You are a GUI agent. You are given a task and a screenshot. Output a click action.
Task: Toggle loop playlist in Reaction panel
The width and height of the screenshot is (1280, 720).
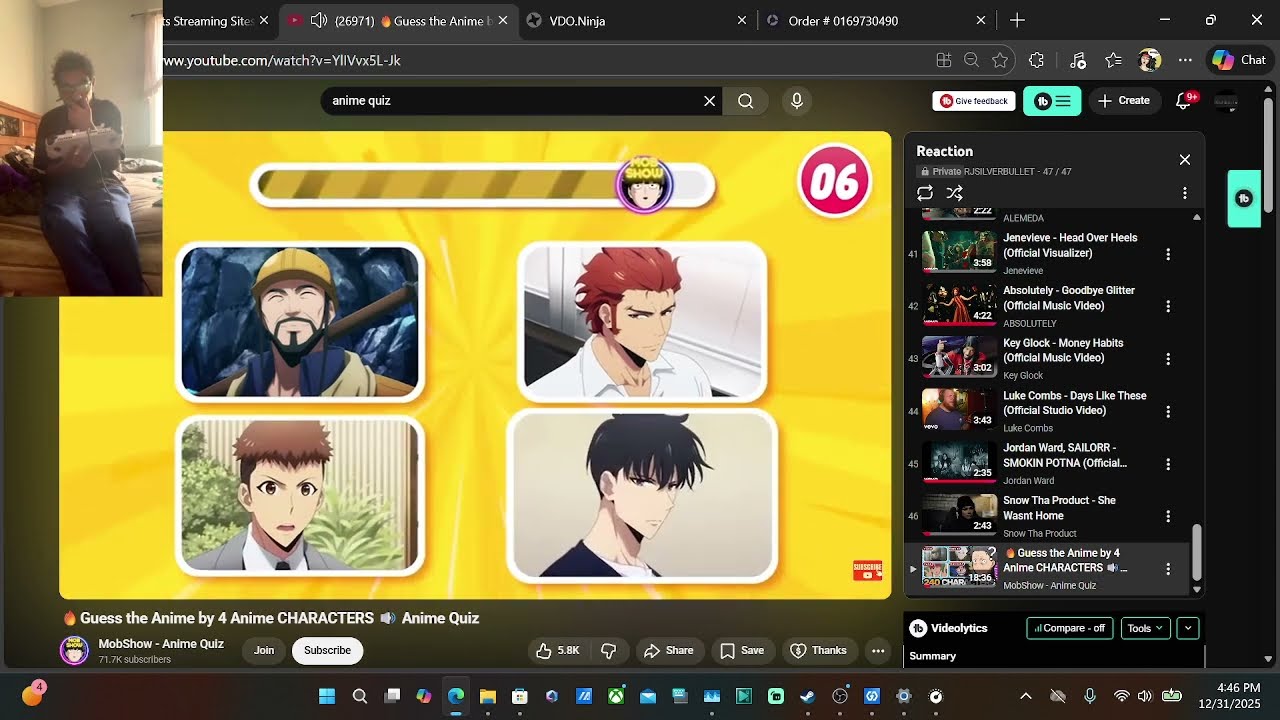925,193
